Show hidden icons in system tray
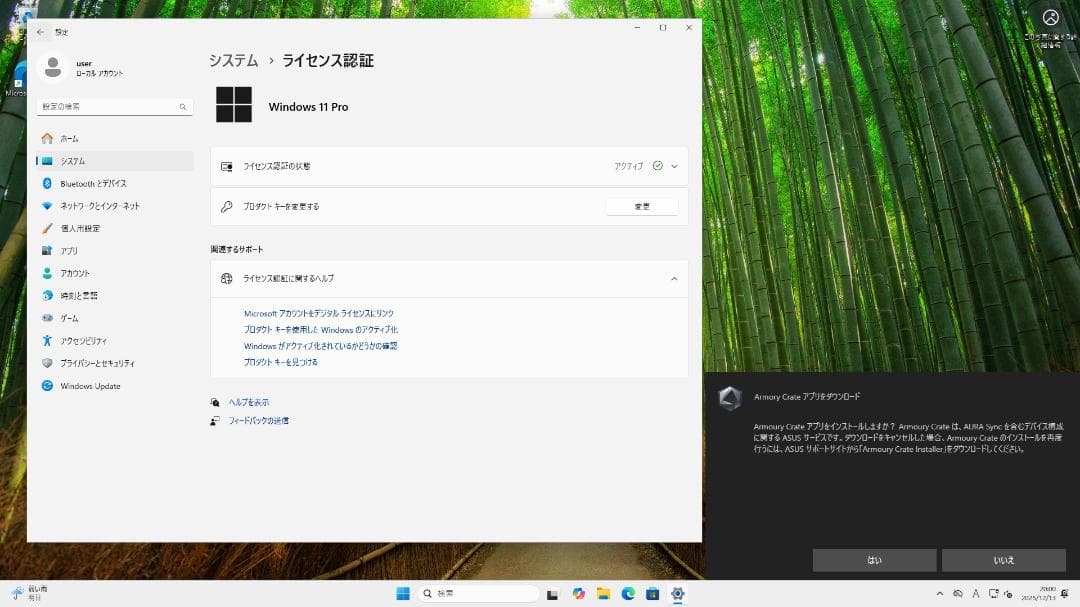The width and height of the screenshot is (1080, 607). (x=941, y=593)
